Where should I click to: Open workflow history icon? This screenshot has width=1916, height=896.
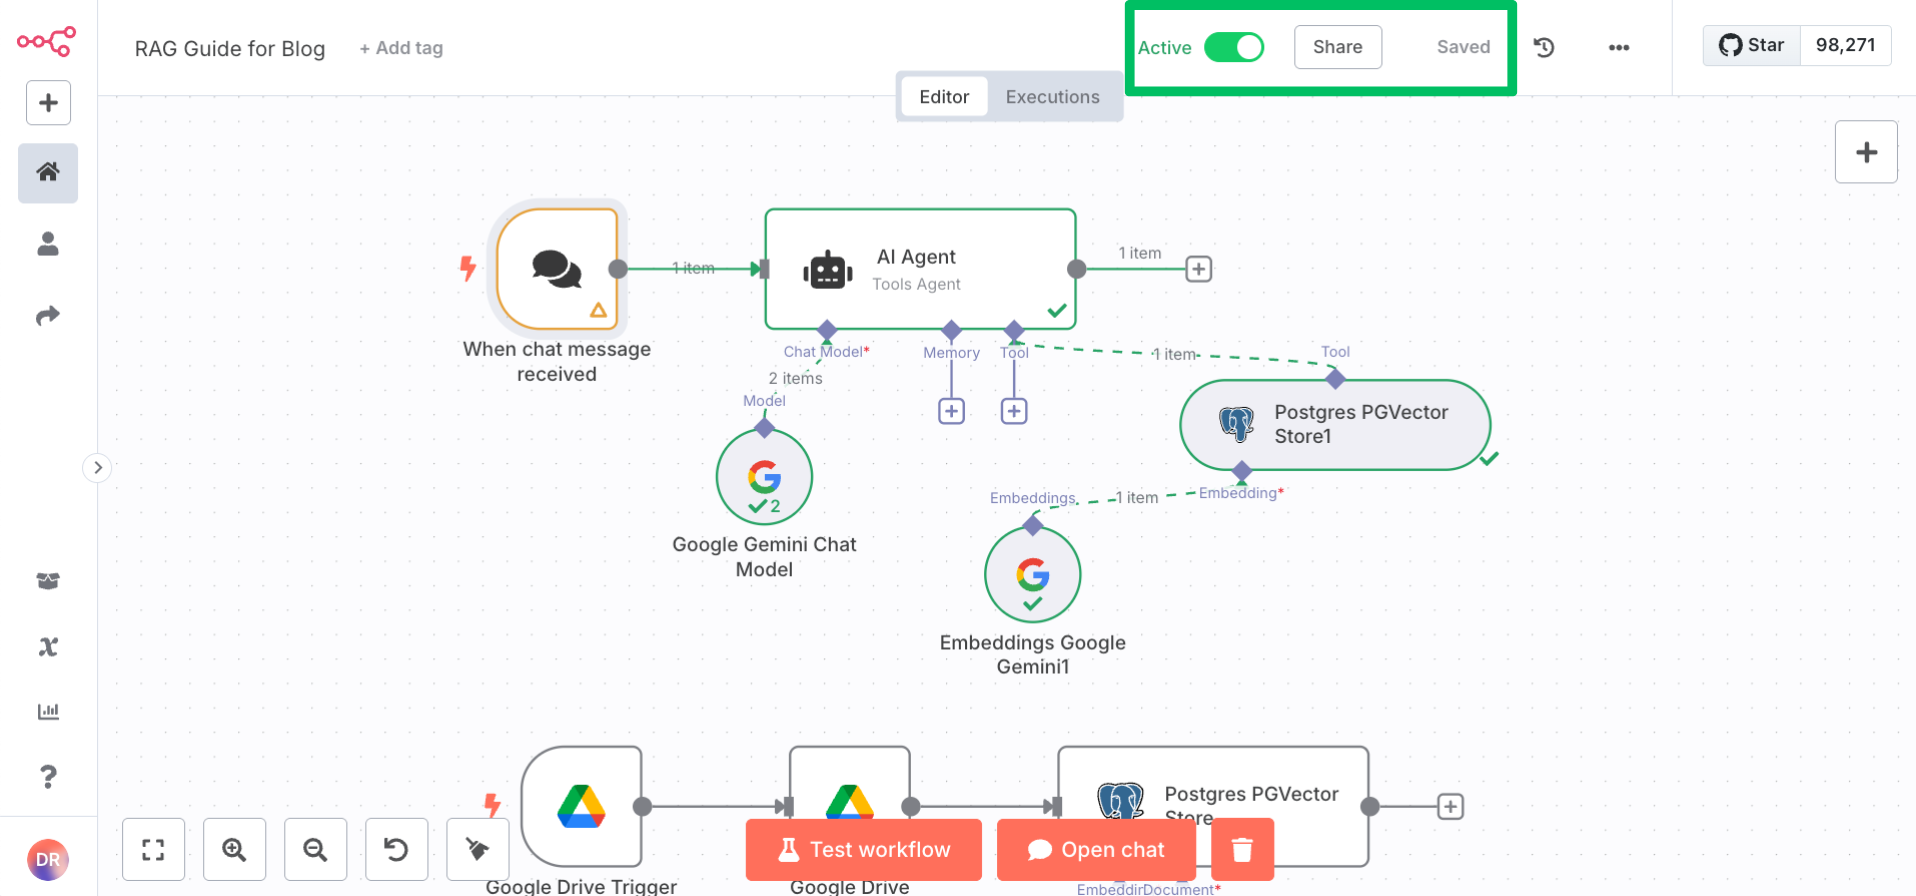(x=1544, y=47)
